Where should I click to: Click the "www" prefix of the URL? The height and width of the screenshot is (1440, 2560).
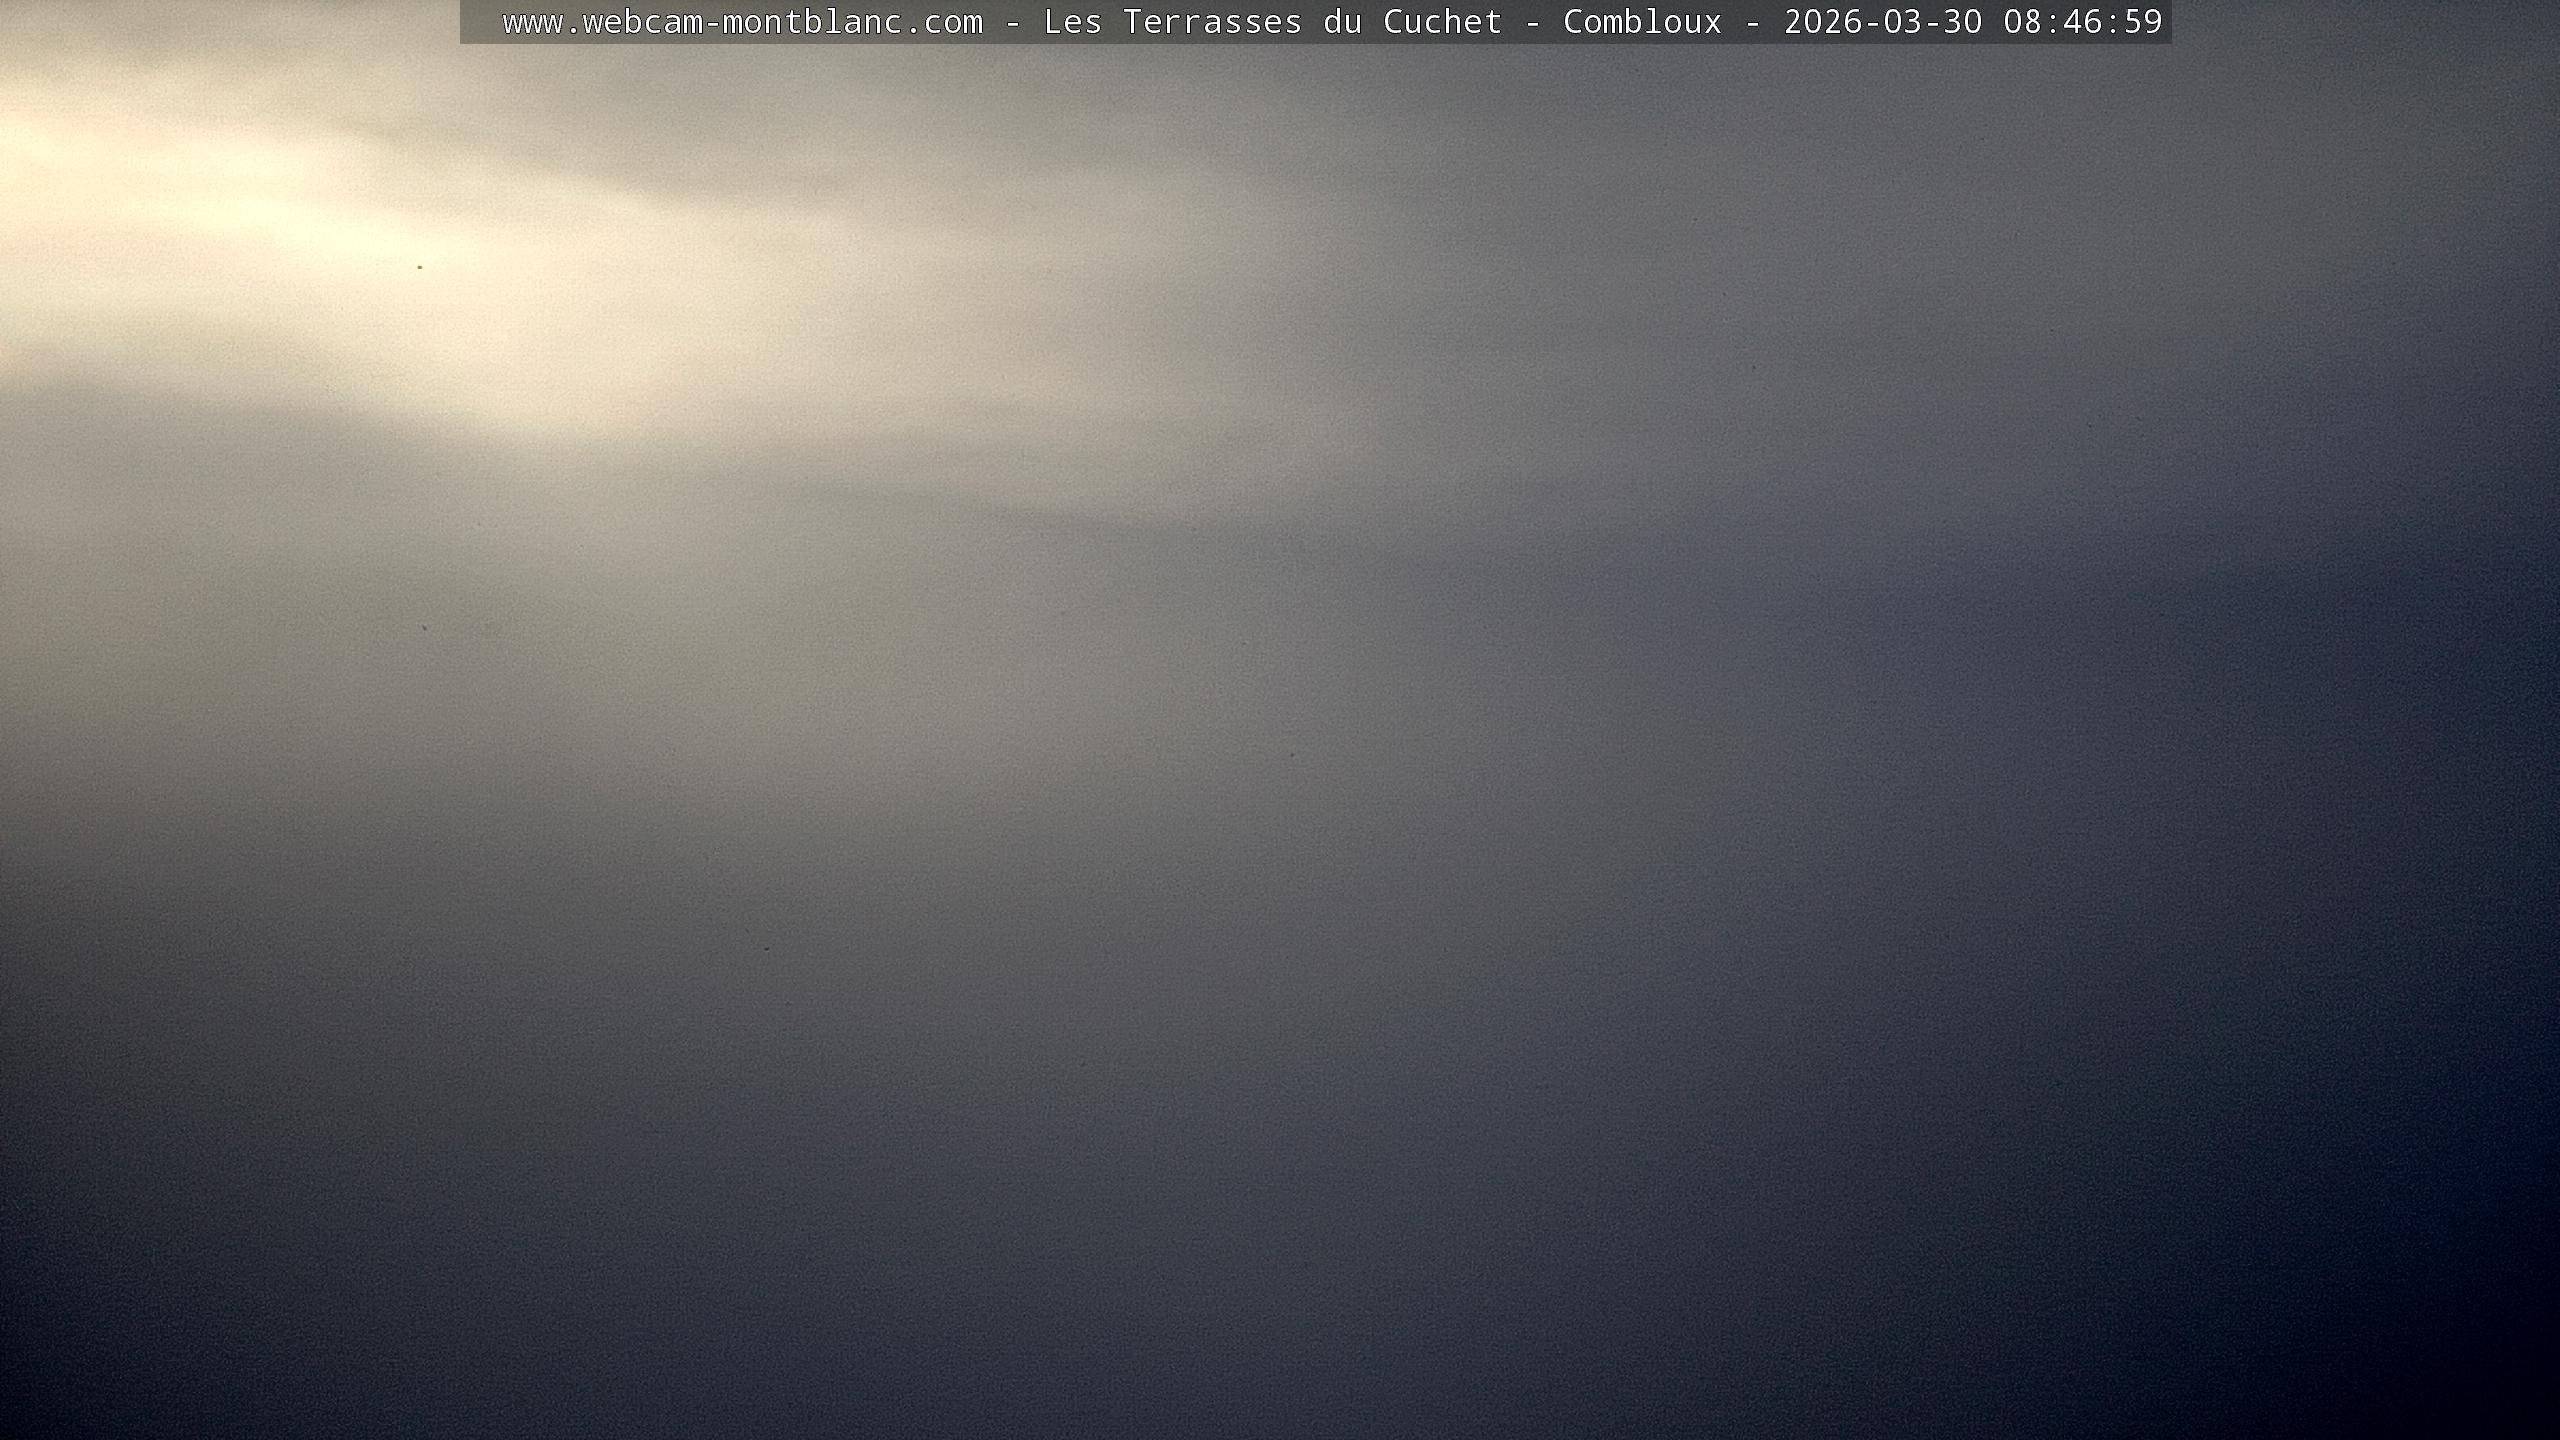pyautogui.click(x=532, y=22)
